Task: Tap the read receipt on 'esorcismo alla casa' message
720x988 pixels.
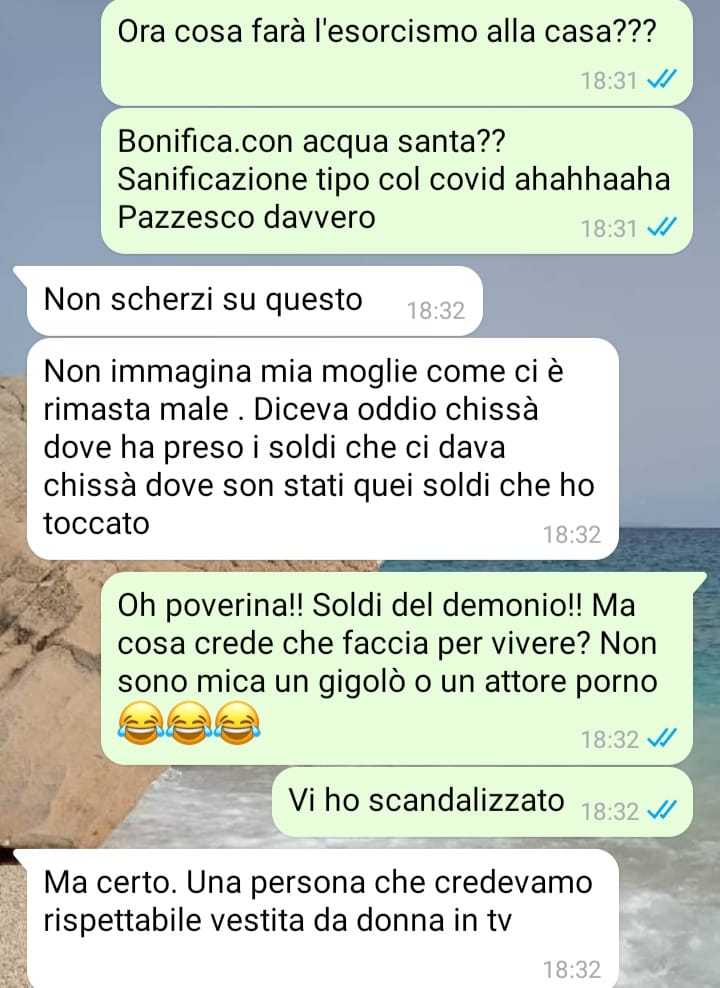Action: point(662,80)
